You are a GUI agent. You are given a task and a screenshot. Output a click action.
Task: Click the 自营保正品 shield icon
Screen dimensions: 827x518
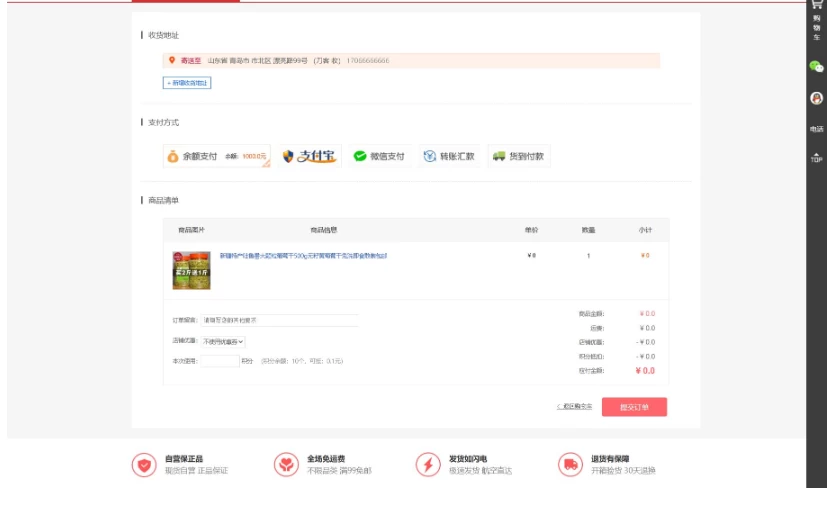[x=144, y=465]
